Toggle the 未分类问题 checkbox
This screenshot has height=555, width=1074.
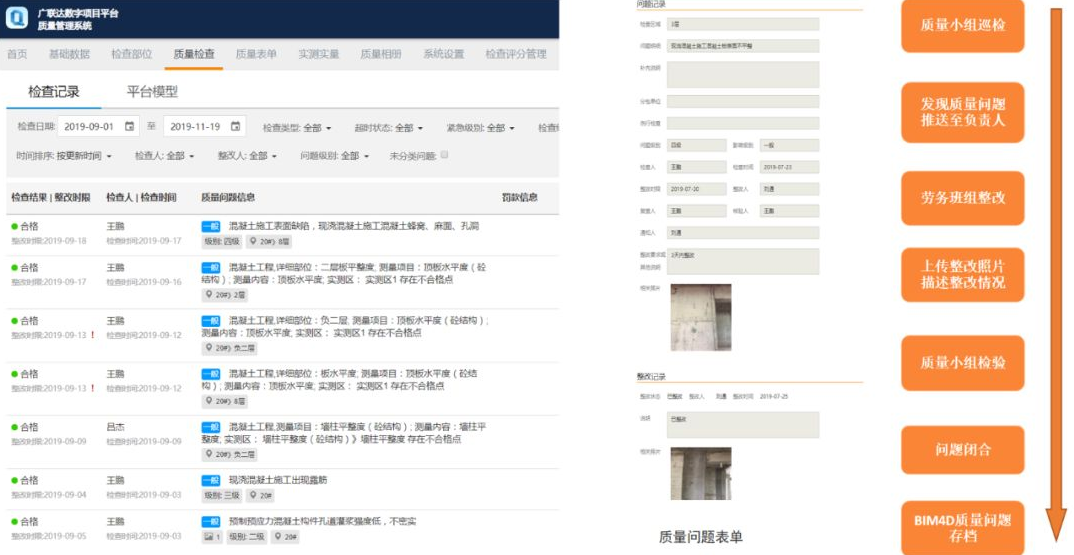445,156
